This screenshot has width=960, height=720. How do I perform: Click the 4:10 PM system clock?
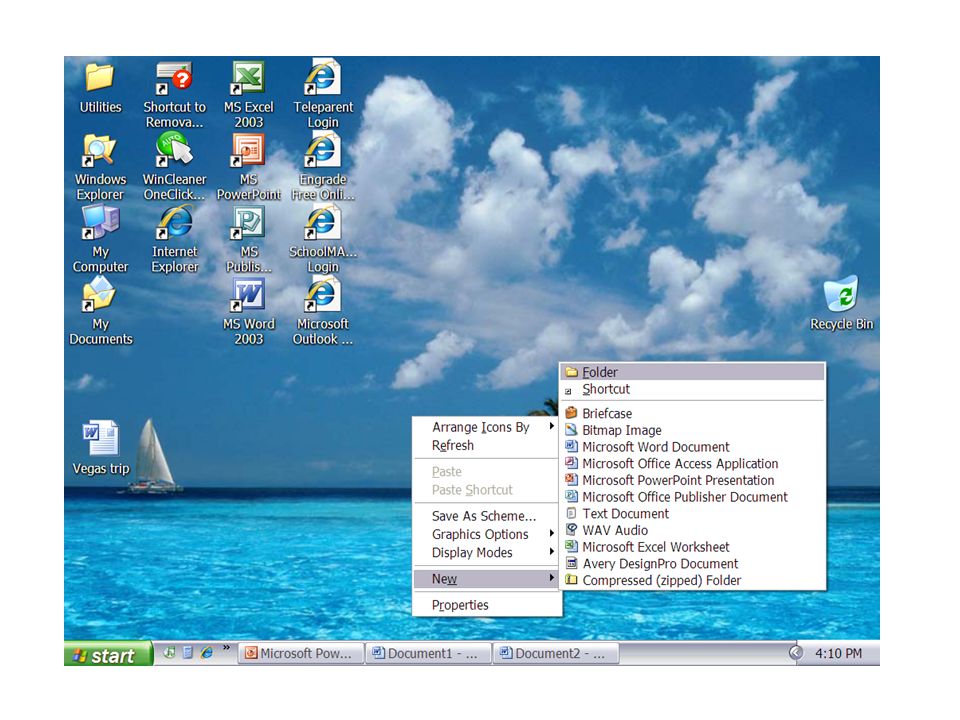point(838,653)
